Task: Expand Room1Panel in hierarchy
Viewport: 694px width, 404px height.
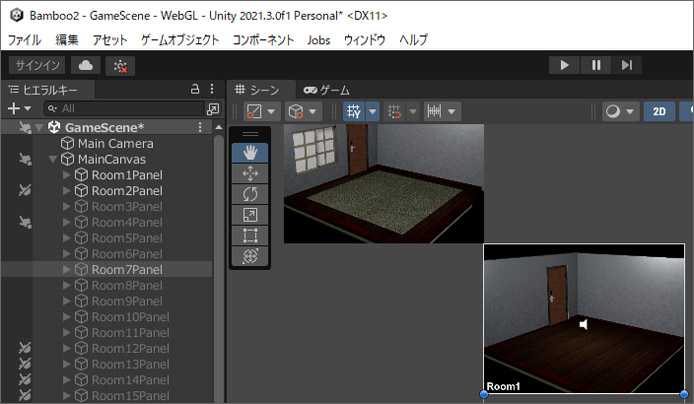Action: [67, 175]
